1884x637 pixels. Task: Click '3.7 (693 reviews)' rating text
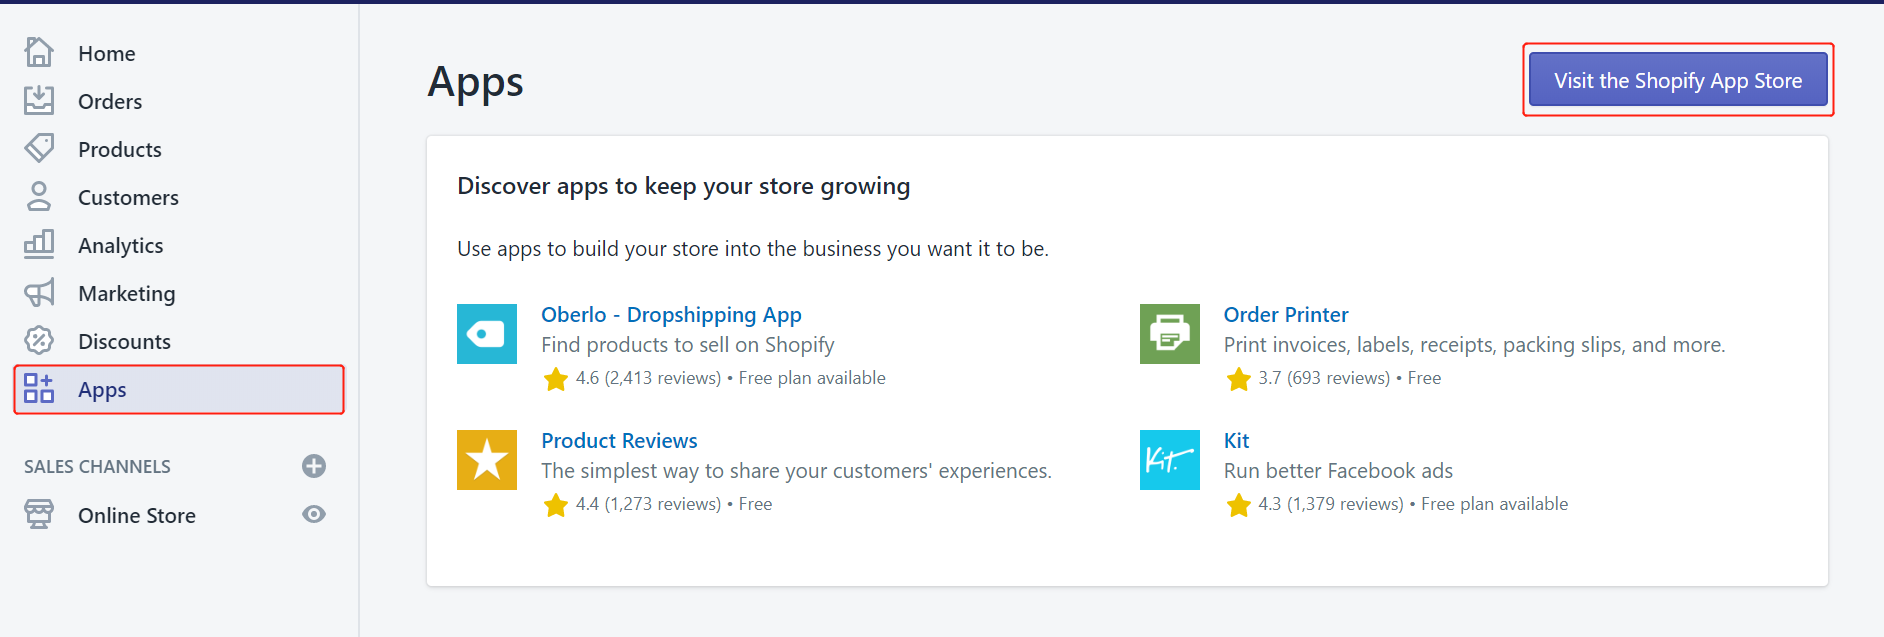[1324, 378]
